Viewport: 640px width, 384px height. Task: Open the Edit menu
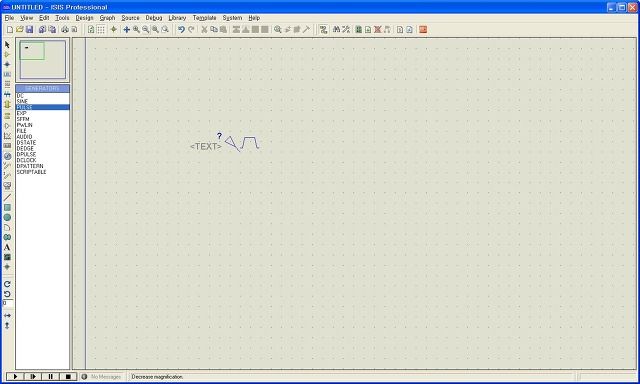(44, 18)
